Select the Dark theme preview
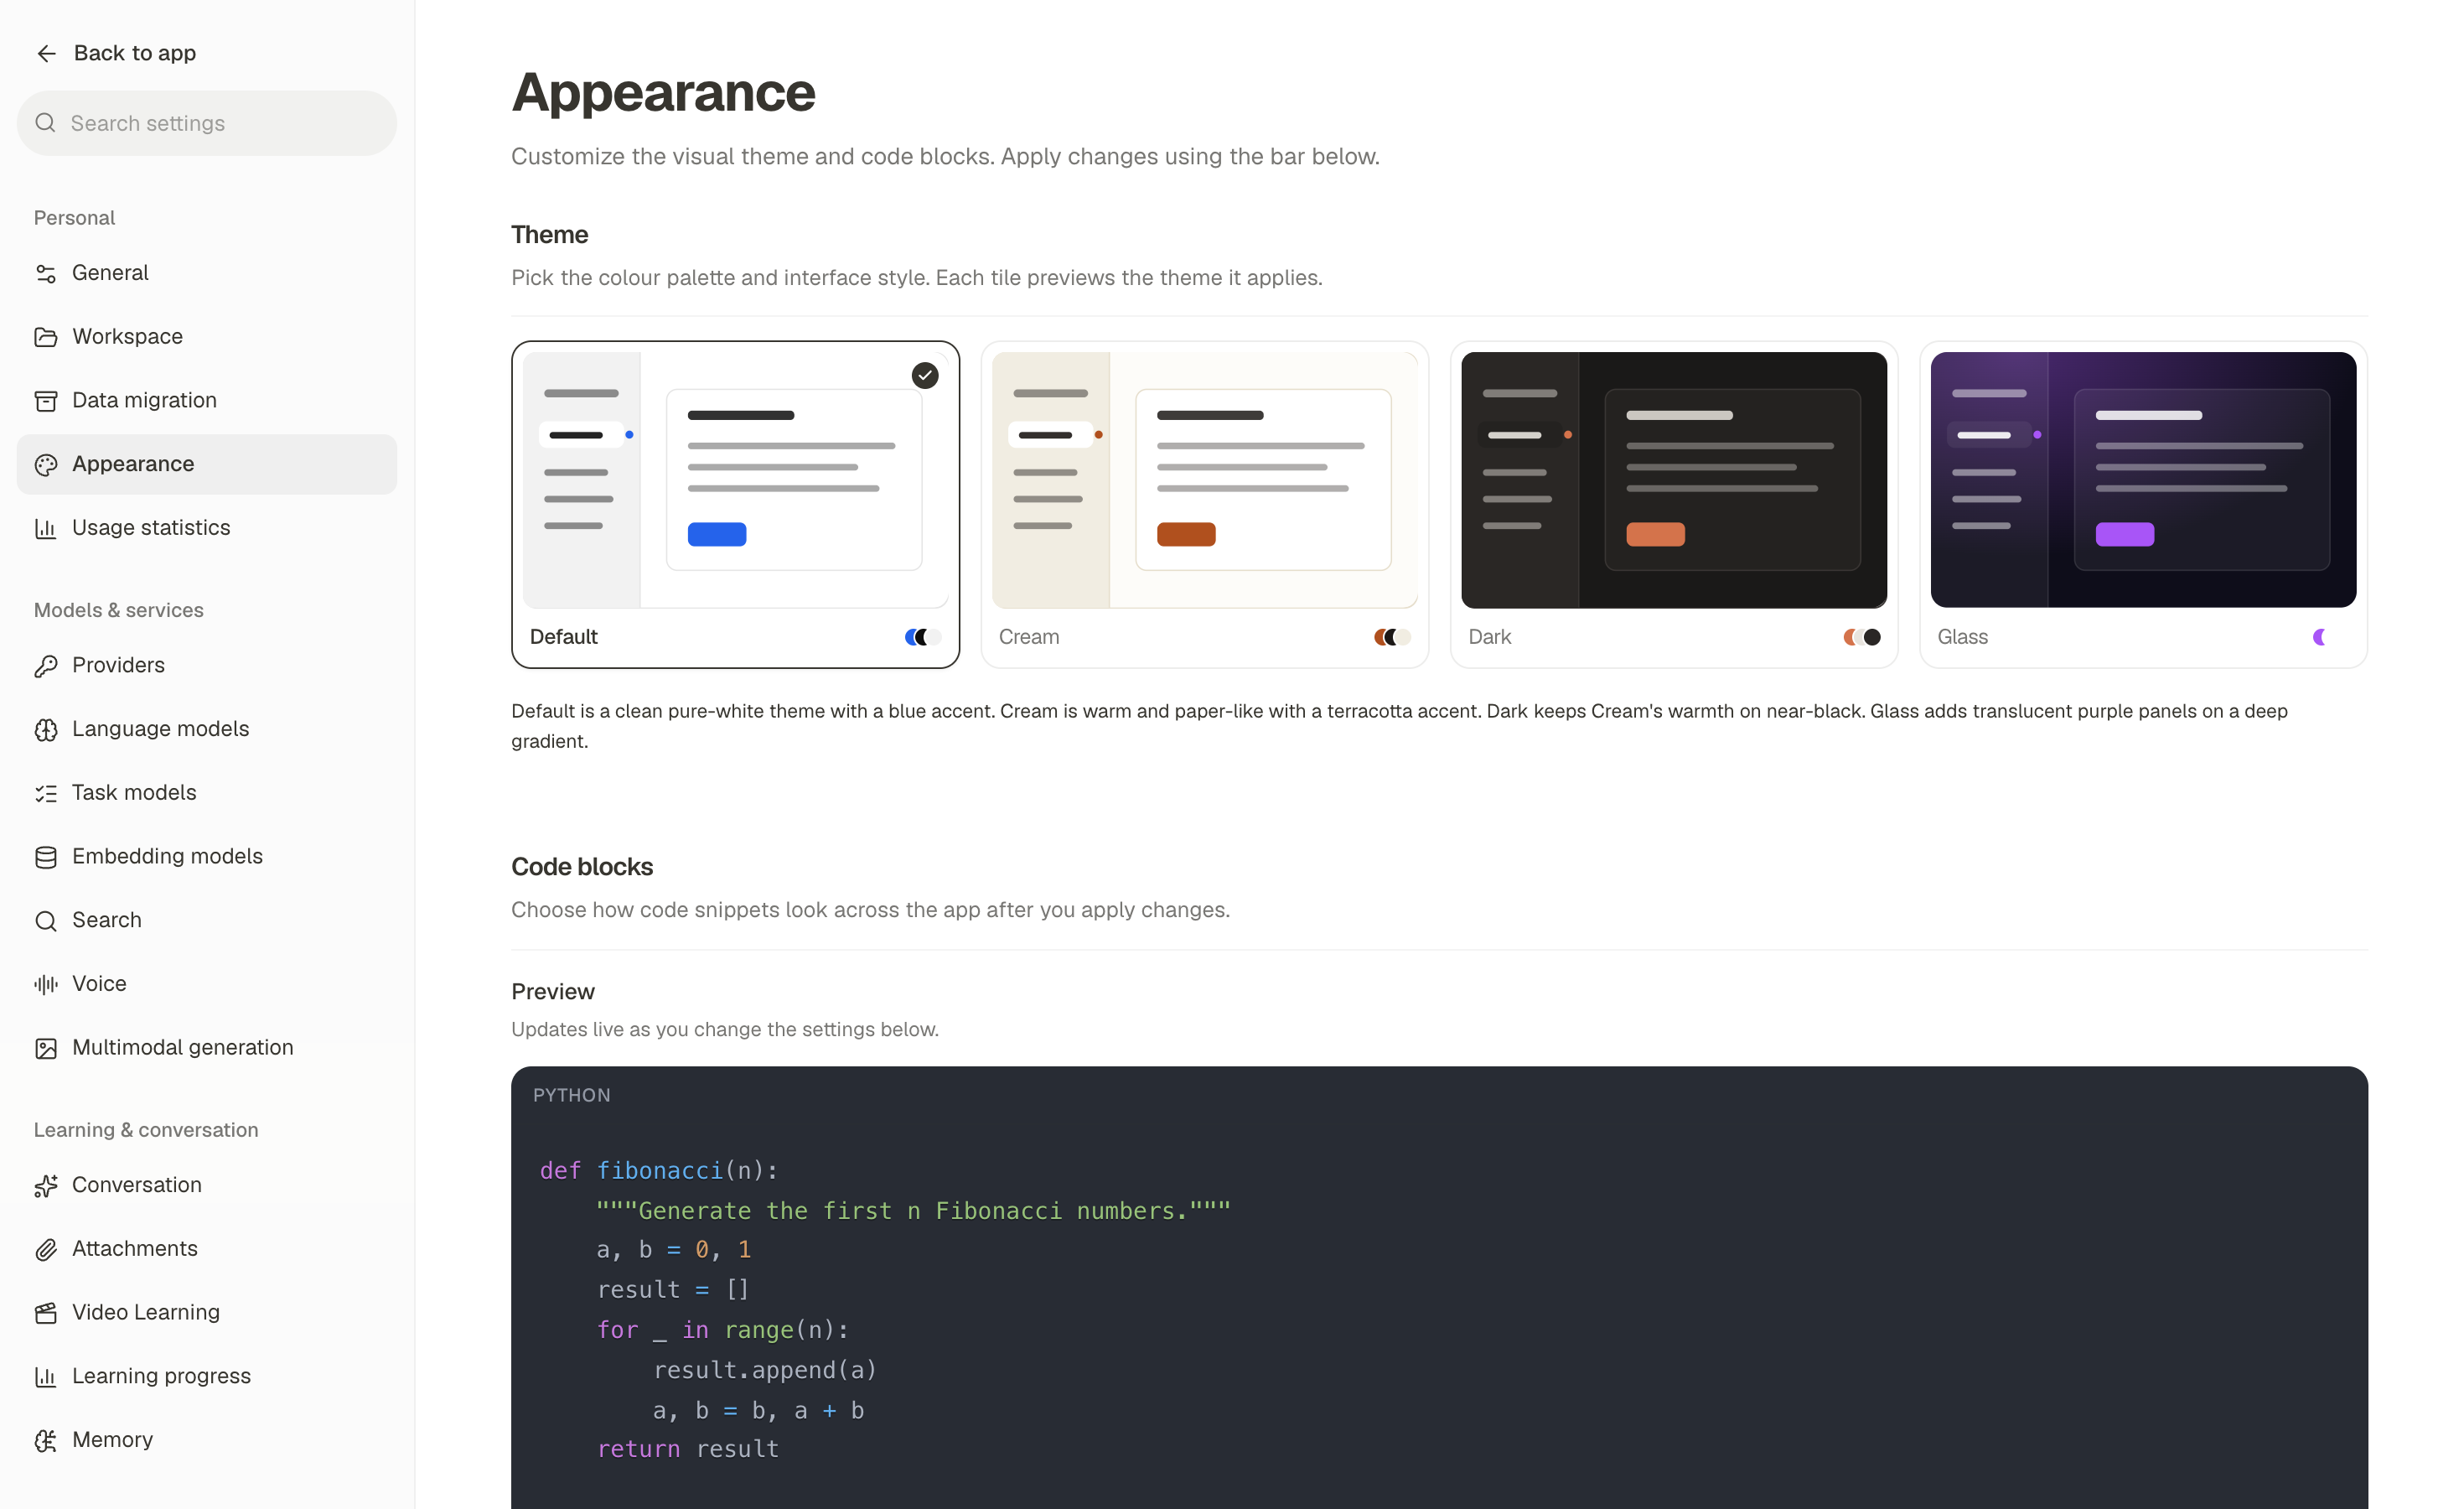 tap(1674, 480)
